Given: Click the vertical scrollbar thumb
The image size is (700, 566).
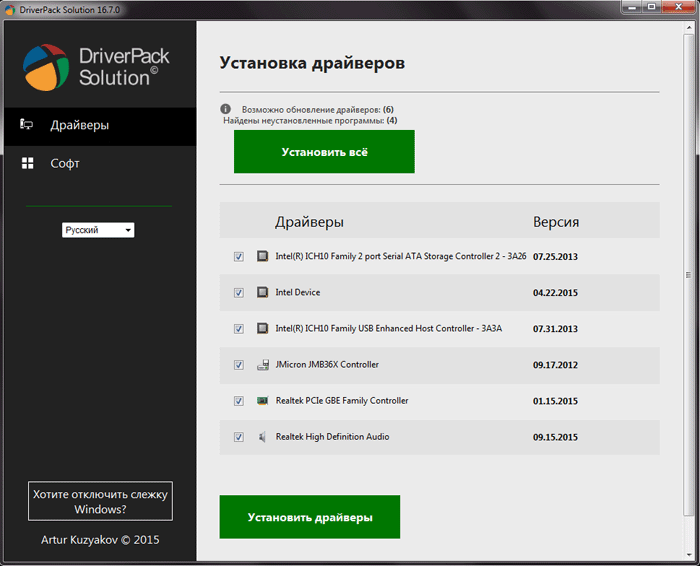Looking at the screenshot, I should tap(688, 275).
